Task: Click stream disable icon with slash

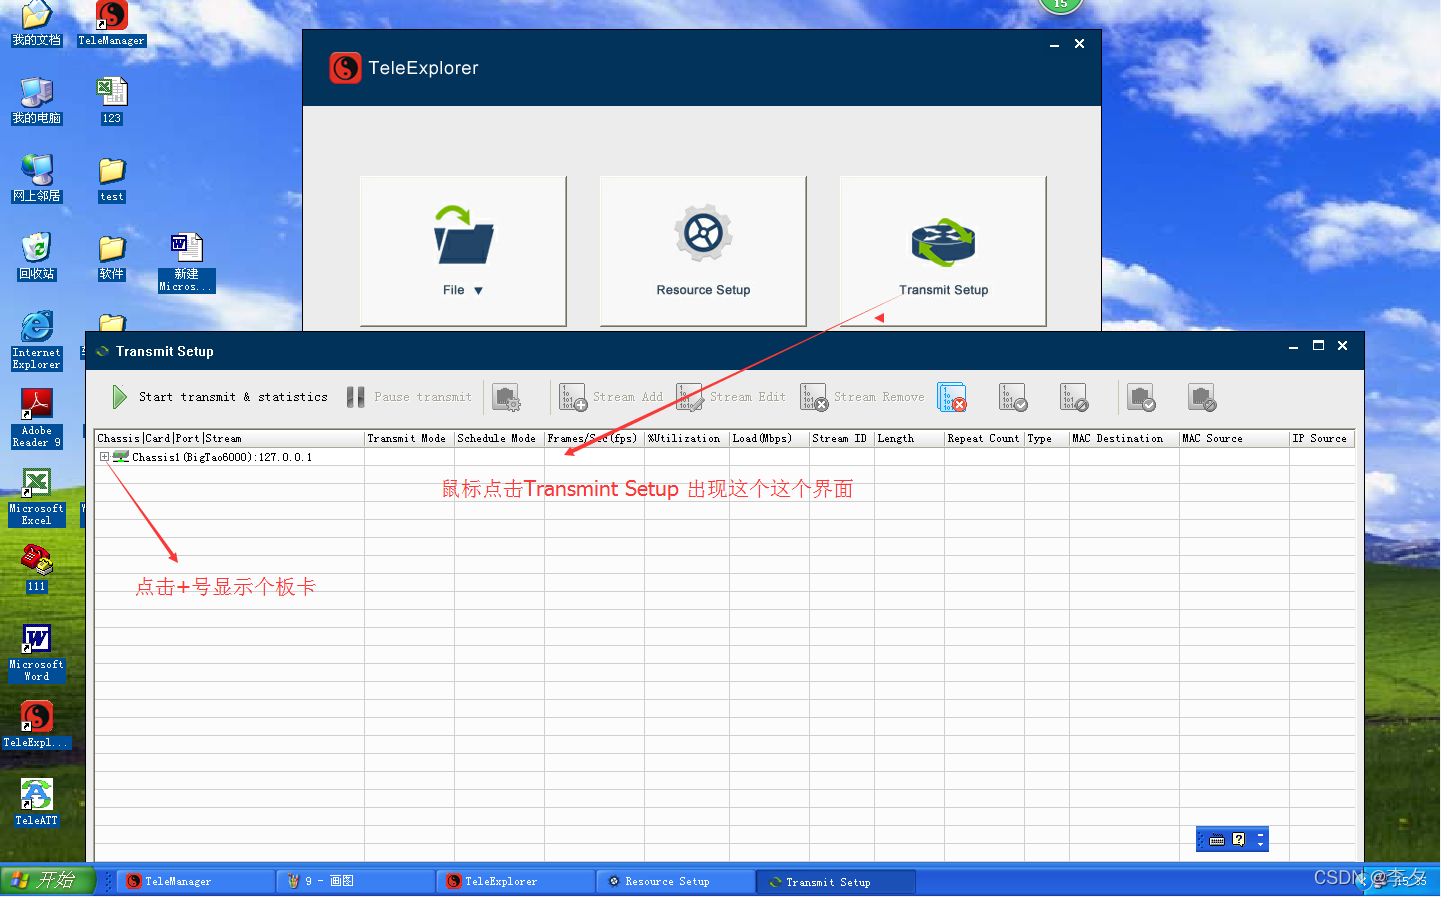Action: pos(1074,398)
